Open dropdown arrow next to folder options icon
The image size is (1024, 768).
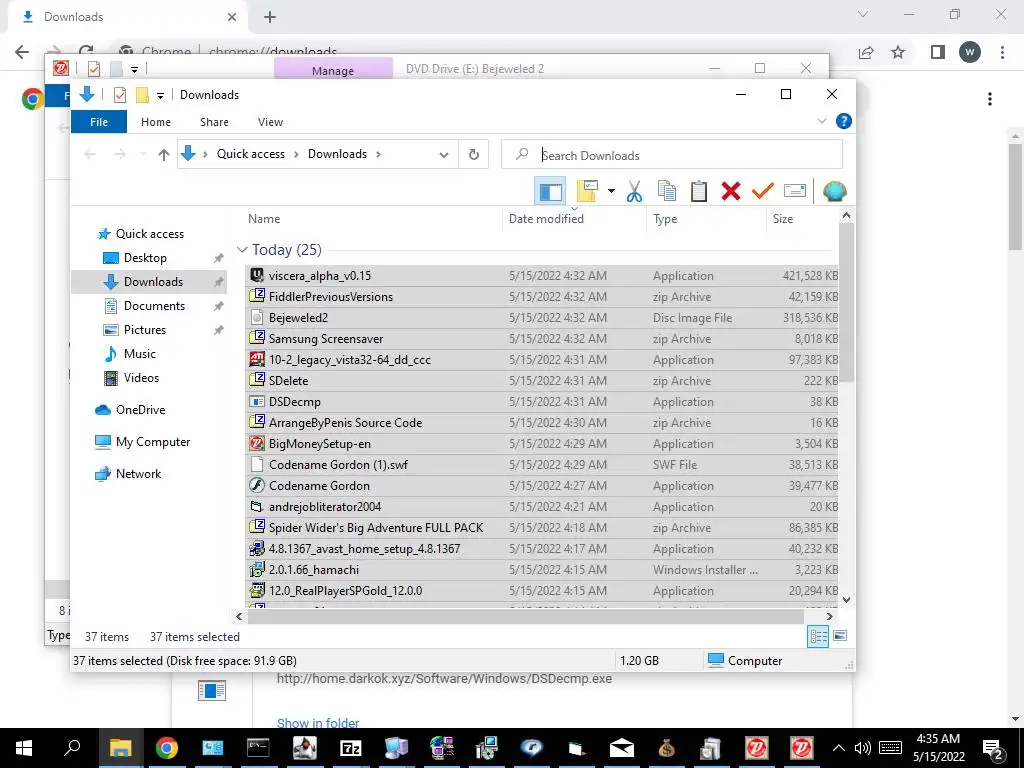pyautogui.click(x=611, y=191)
